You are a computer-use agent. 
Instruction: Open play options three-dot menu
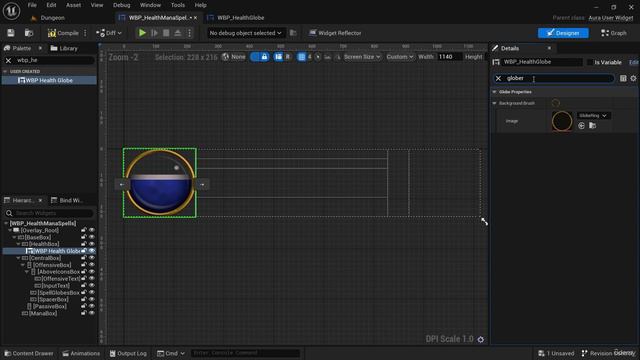click(x=189, y=33)
